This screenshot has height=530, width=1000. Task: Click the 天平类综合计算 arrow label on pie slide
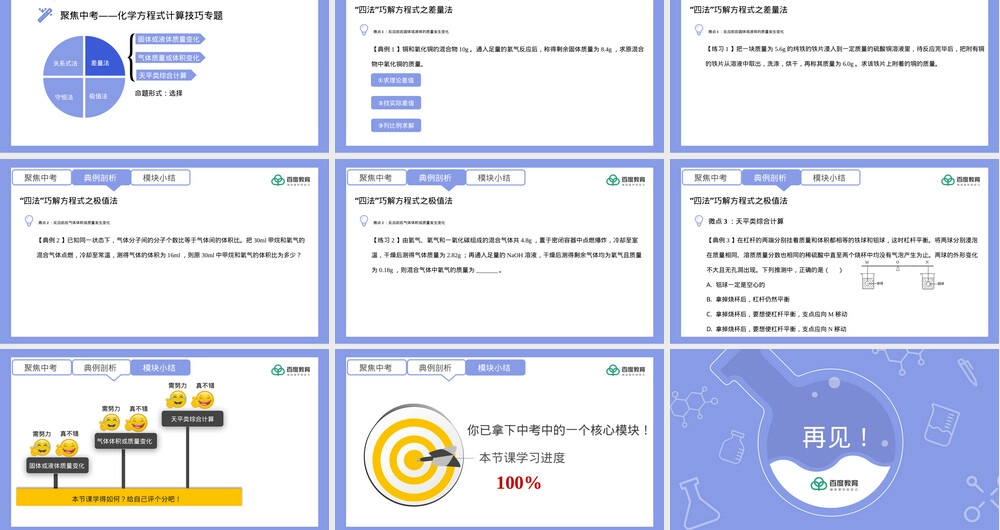pos(165,75)
